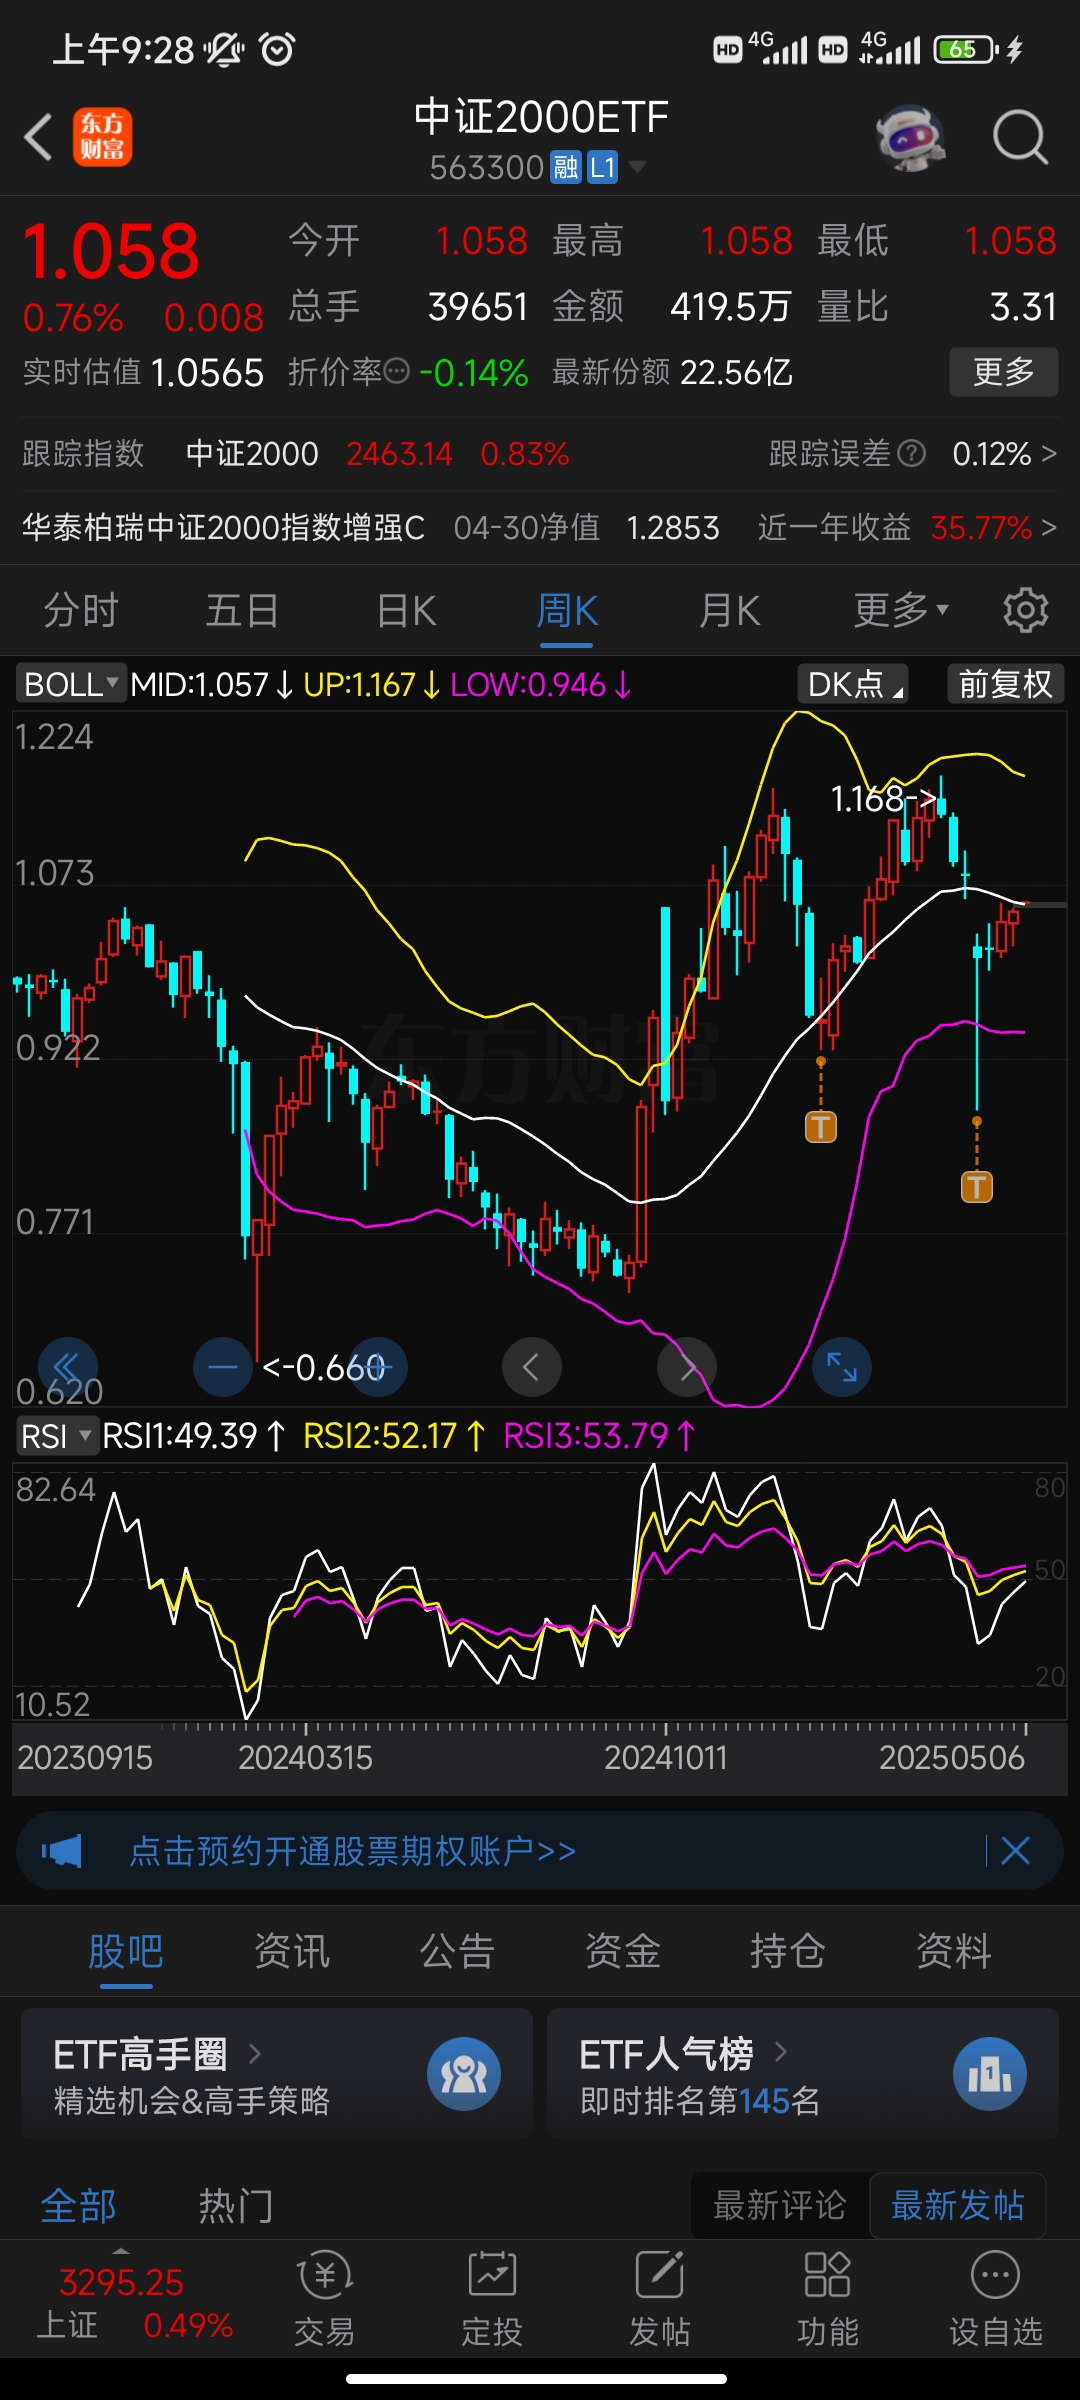
Task: Zoom out chart with minus button
Action: [x=223, y=1367]
